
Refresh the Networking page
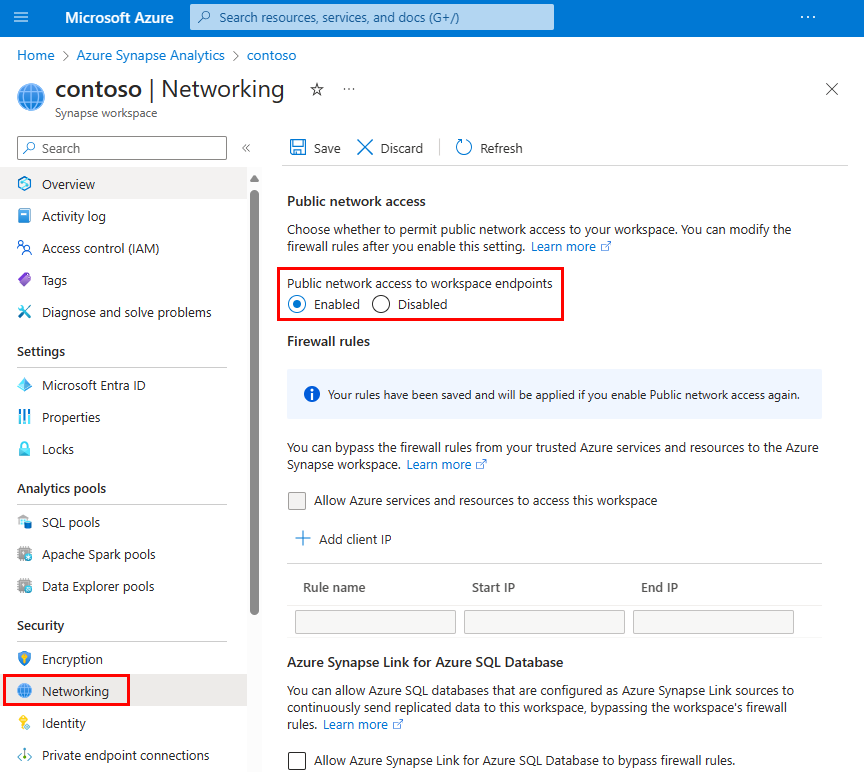(x=488, y=147)
